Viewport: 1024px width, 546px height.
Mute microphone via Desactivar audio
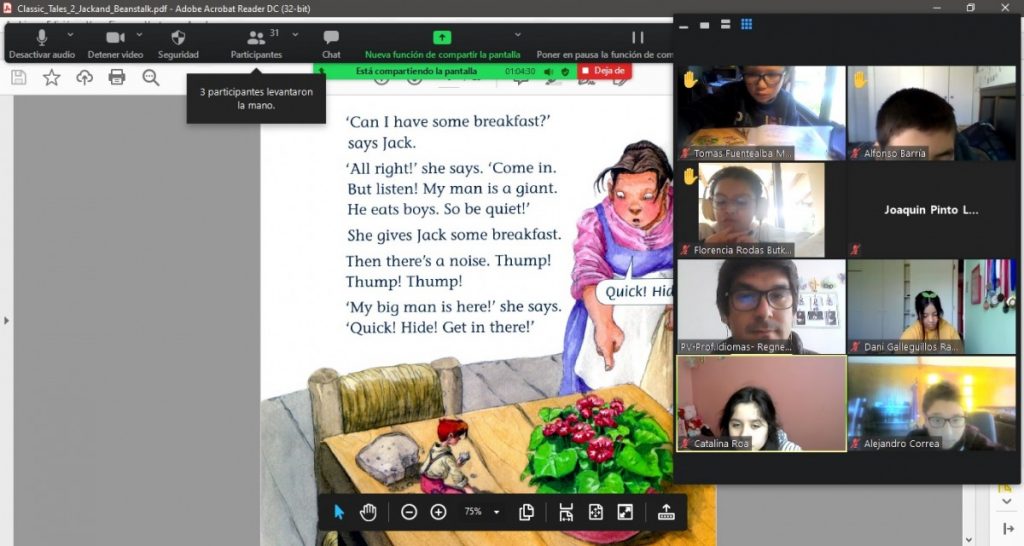click(x=42, y=43)
